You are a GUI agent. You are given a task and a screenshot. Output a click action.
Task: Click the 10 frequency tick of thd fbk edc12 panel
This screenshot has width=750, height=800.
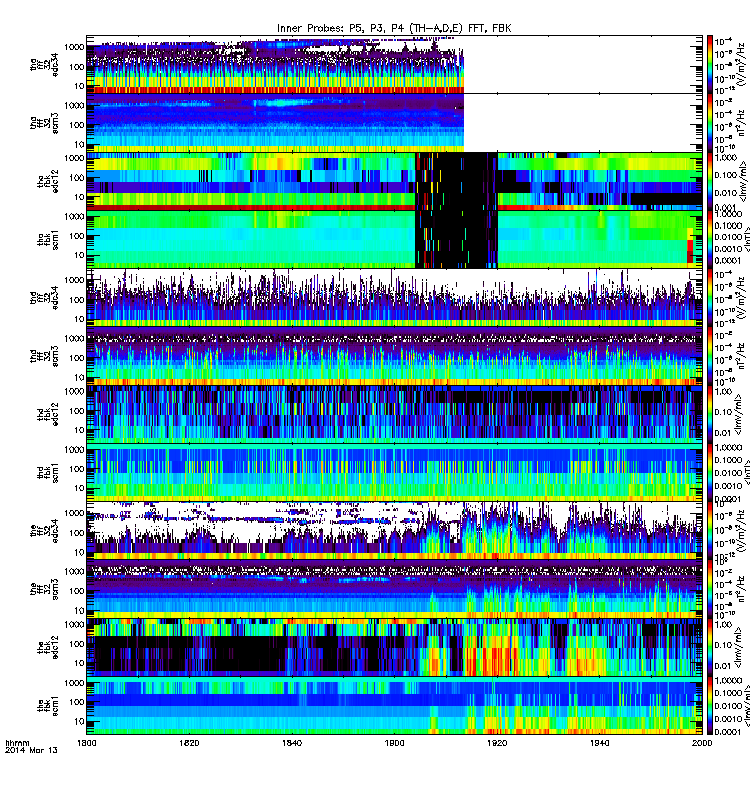coord(79,430)
